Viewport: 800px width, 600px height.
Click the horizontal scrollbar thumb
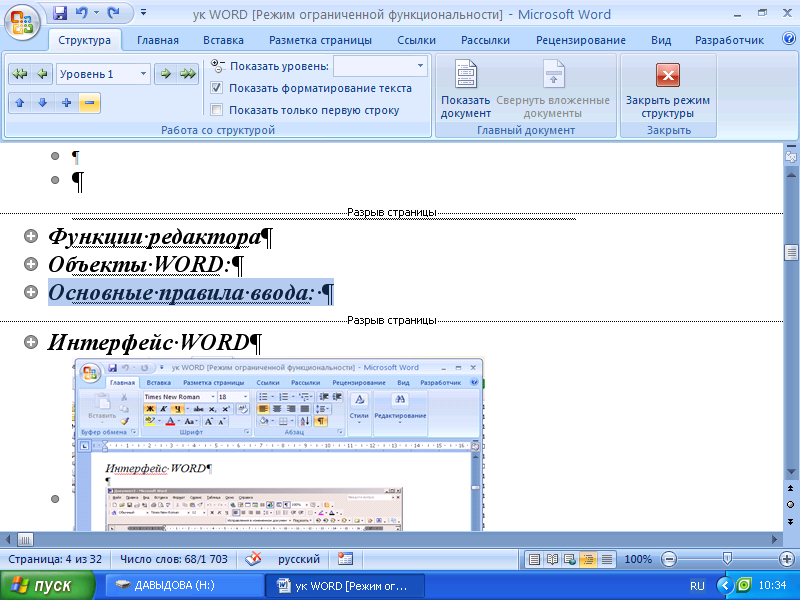pyautogui.click(x=25, y=539)
